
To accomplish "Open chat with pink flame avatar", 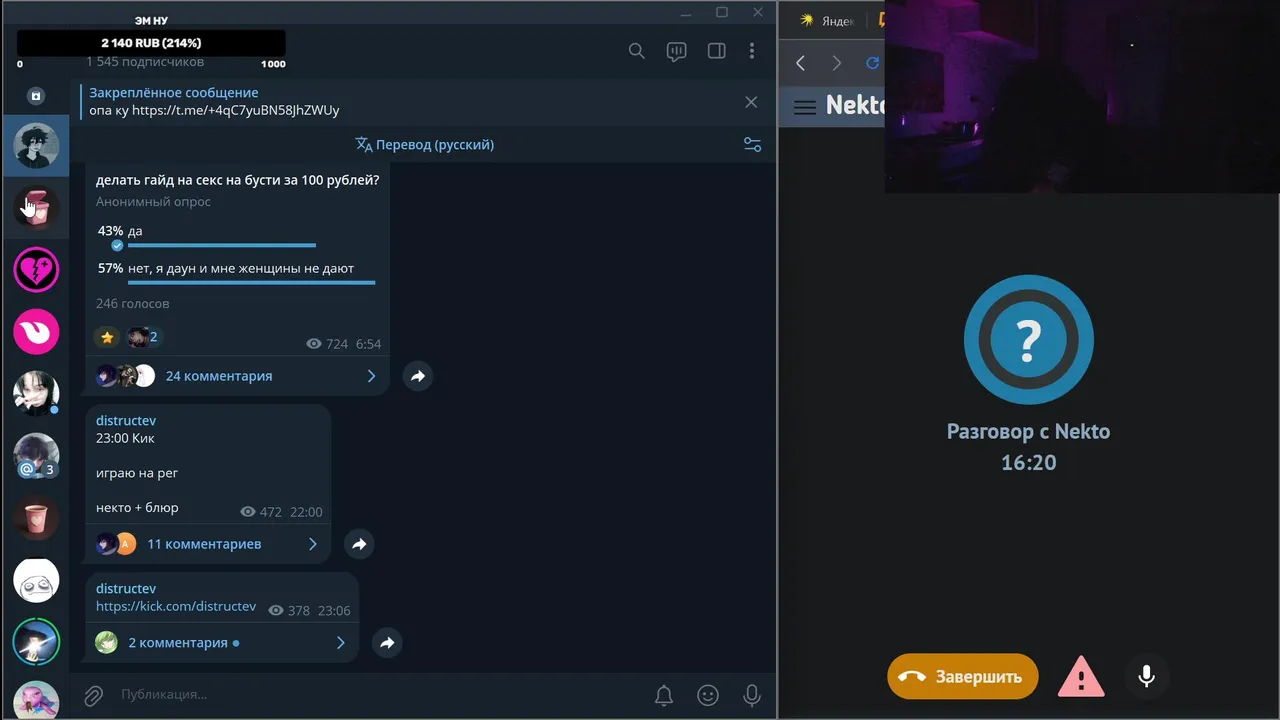I will 36,332.
